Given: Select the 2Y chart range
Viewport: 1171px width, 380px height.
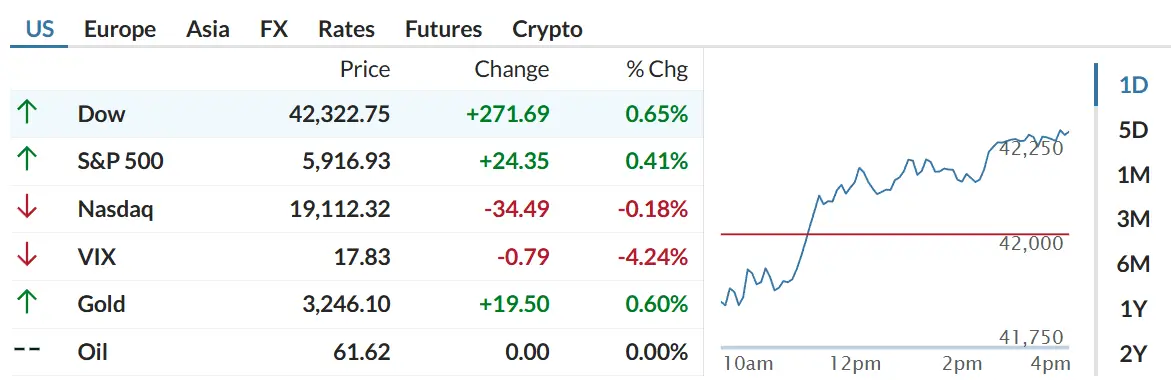Looking at the screenshot, I should 1133,353.
